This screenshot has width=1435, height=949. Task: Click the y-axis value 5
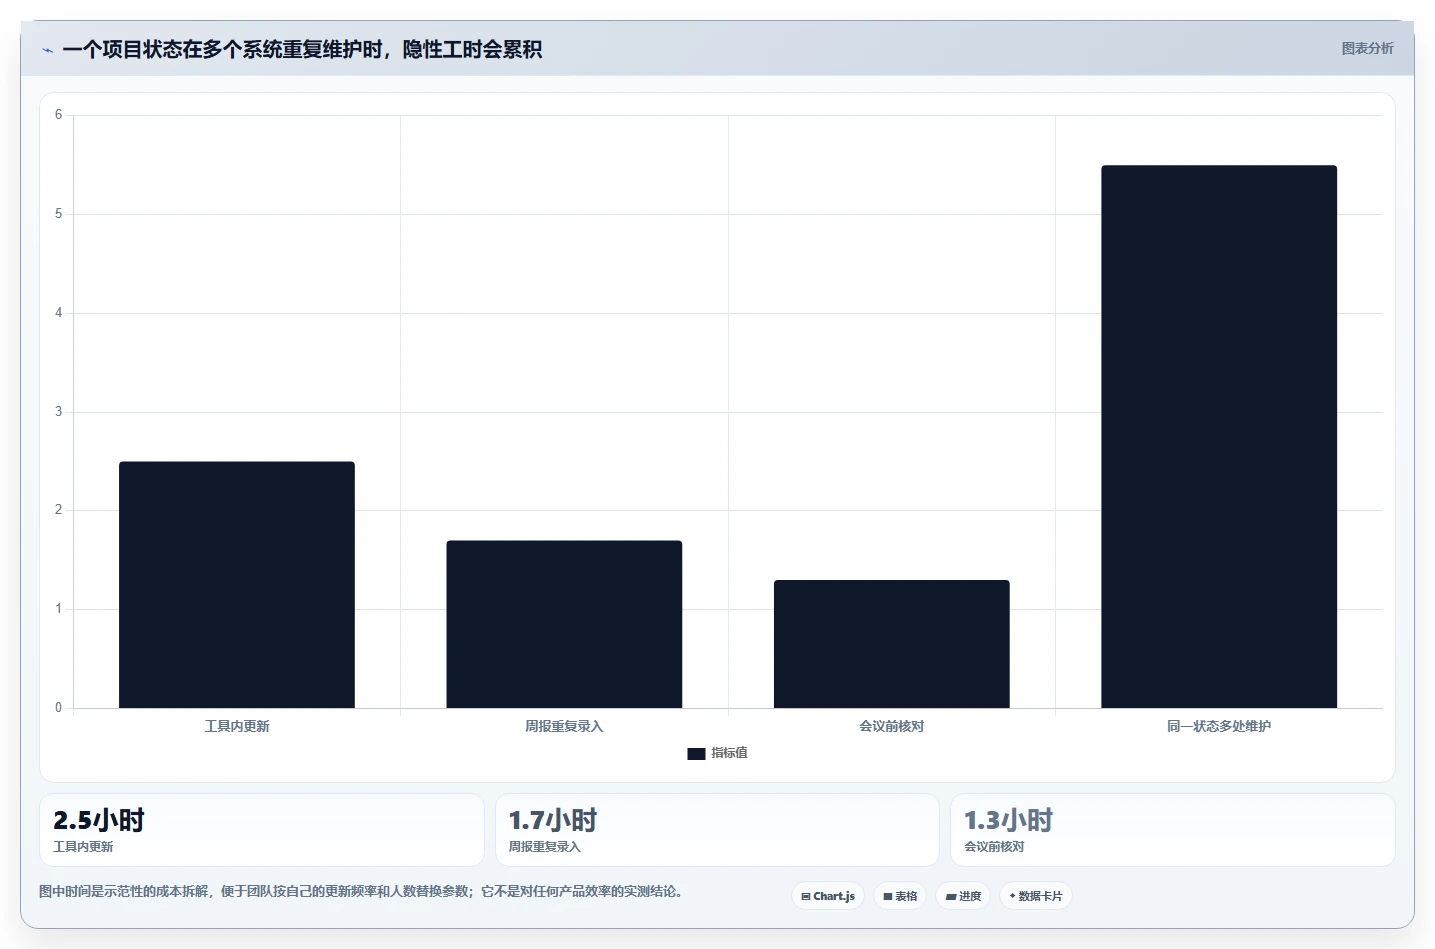(x=58, y=214)
